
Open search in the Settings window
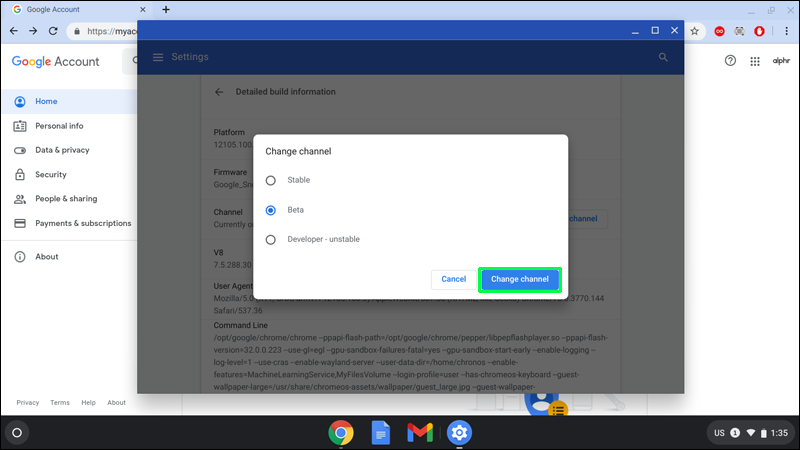coord(663,57)
